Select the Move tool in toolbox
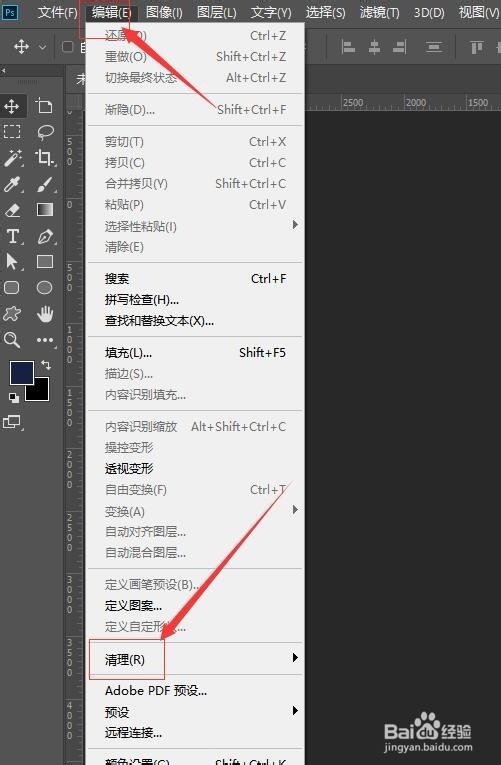The width and height of the screenshot is (501, 765). pos(12,106)
